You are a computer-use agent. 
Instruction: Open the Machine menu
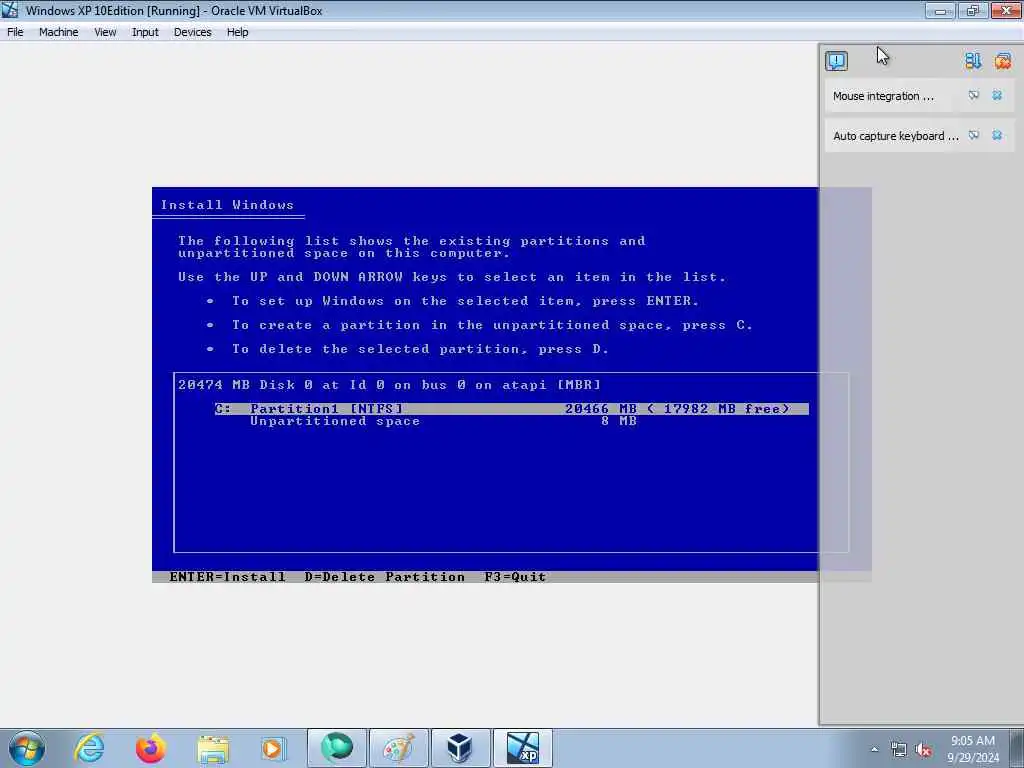(58, 32)
